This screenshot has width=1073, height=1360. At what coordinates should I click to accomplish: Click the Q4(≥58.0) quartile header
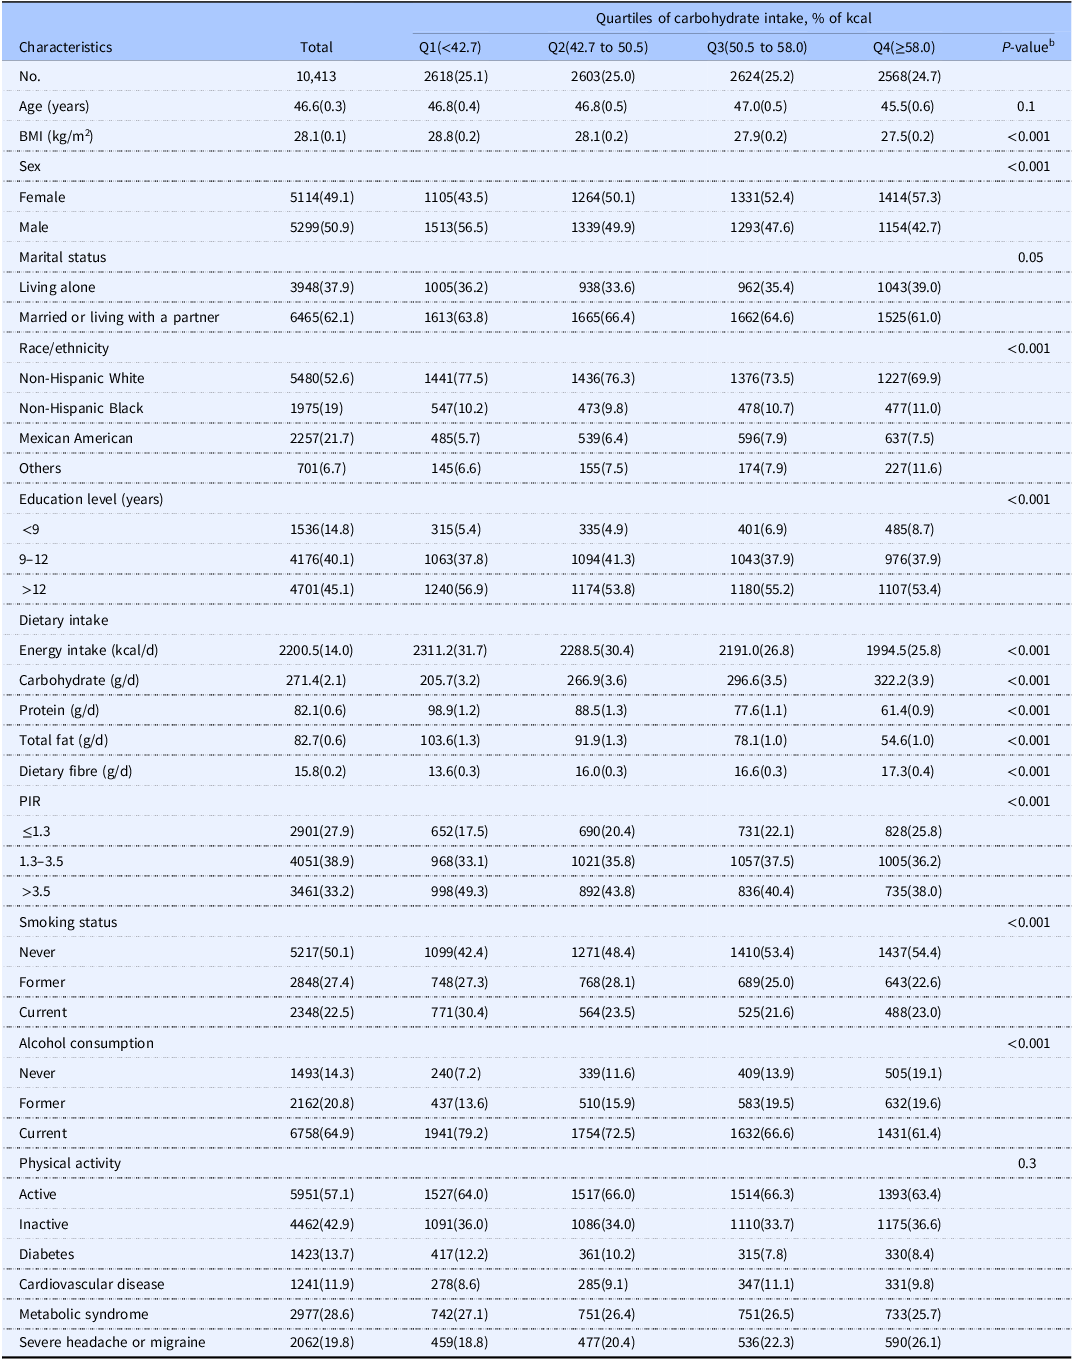click(903, 47)
